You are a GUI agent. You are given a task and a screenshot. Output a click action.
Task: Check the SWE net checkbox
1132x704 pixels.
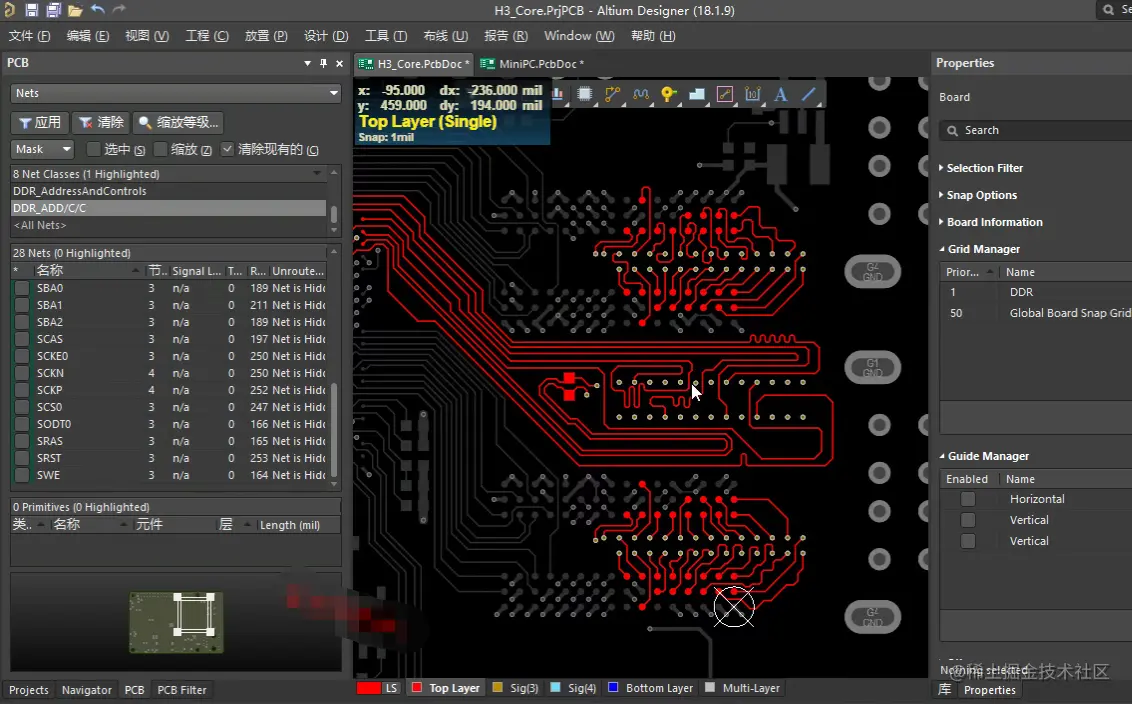[x=22, y=475]
